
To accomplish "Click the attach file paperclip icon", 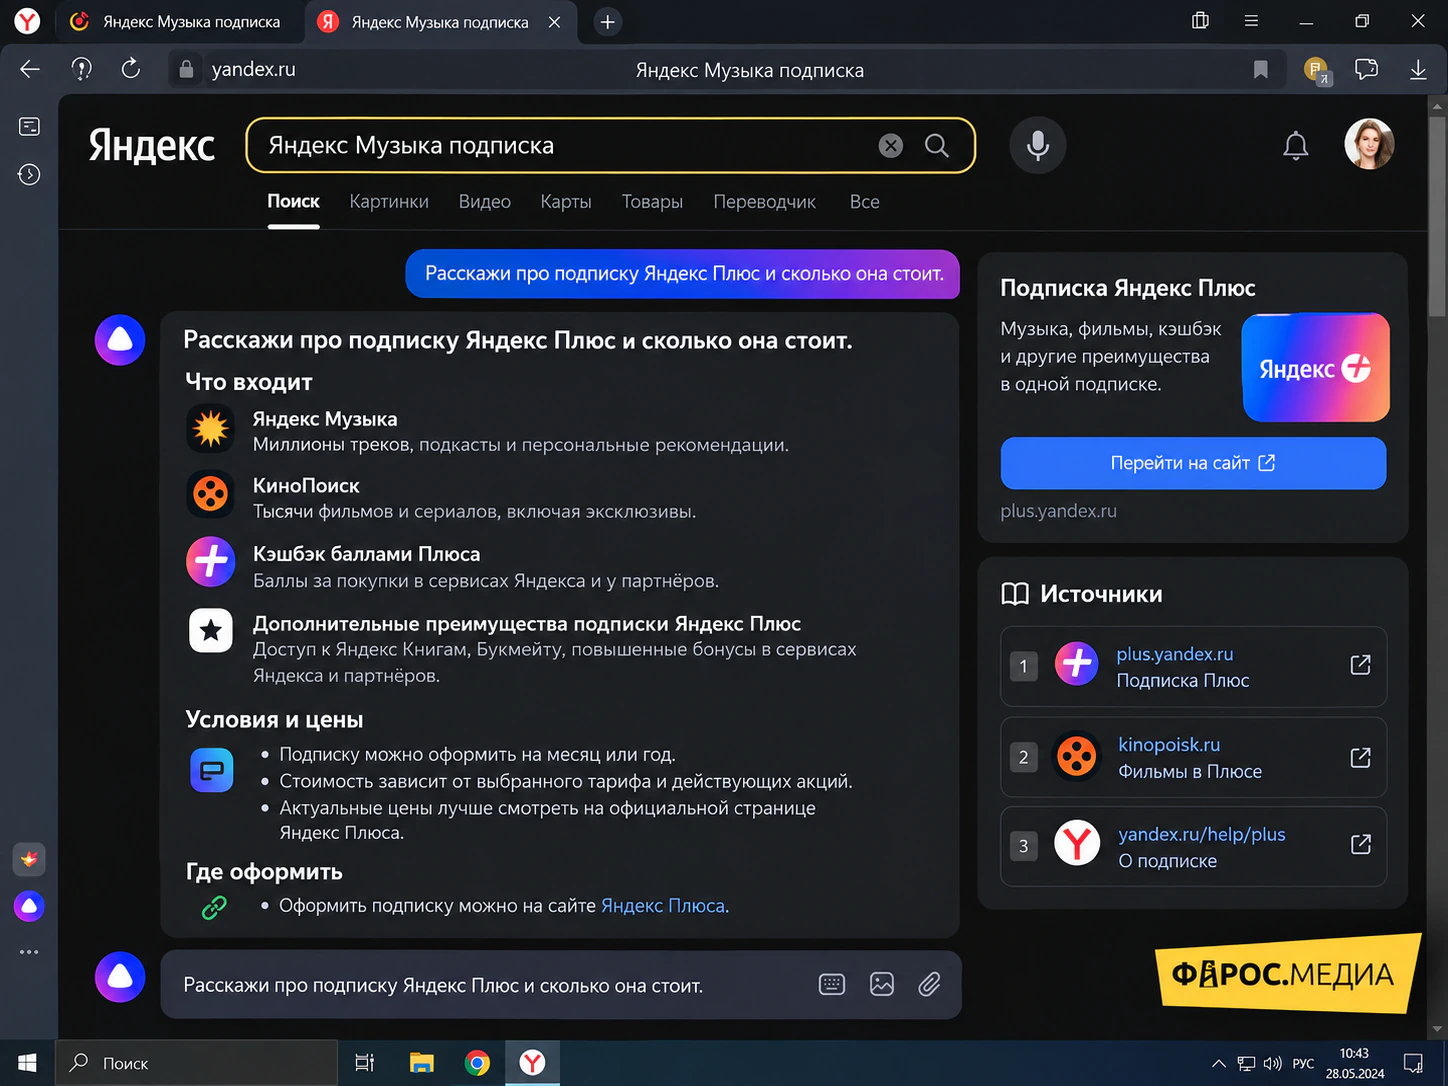I will coord(929,985).
